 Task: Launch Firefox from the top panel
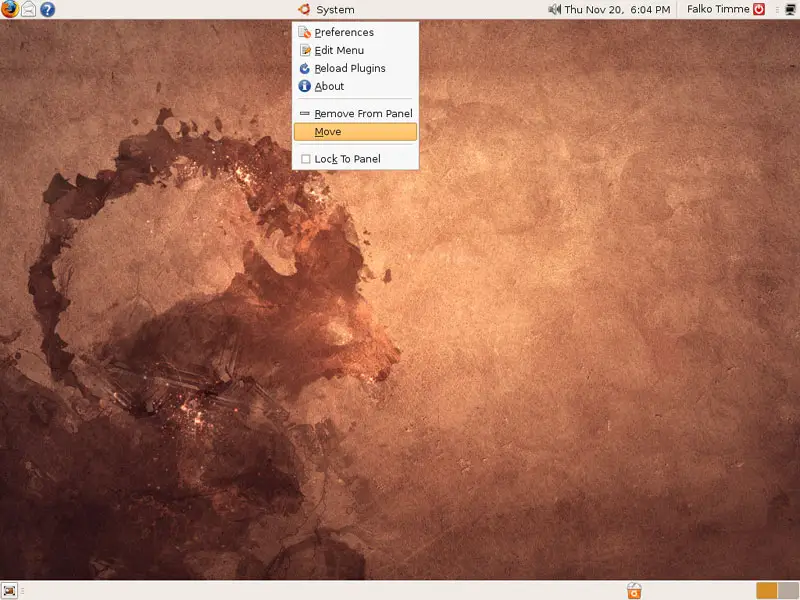10,10
